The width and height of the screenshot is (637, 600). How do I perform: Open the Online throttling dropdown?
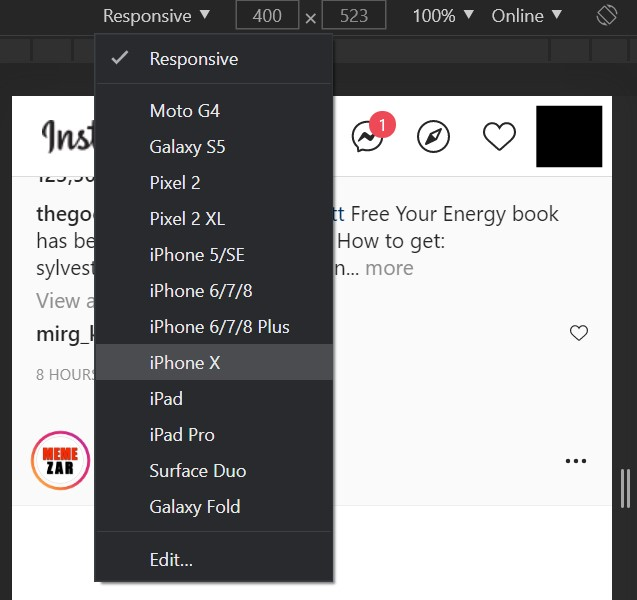point(526,16)
